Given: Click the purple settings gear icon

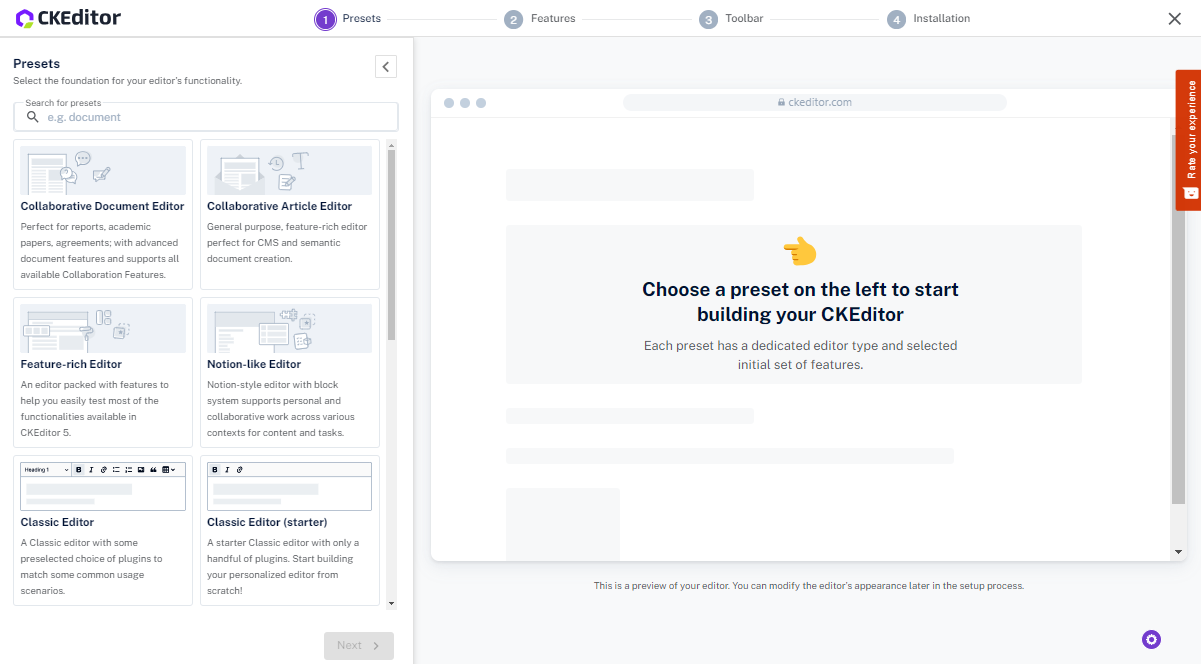Looking at the screenshot, I should tap(1151, 639).
